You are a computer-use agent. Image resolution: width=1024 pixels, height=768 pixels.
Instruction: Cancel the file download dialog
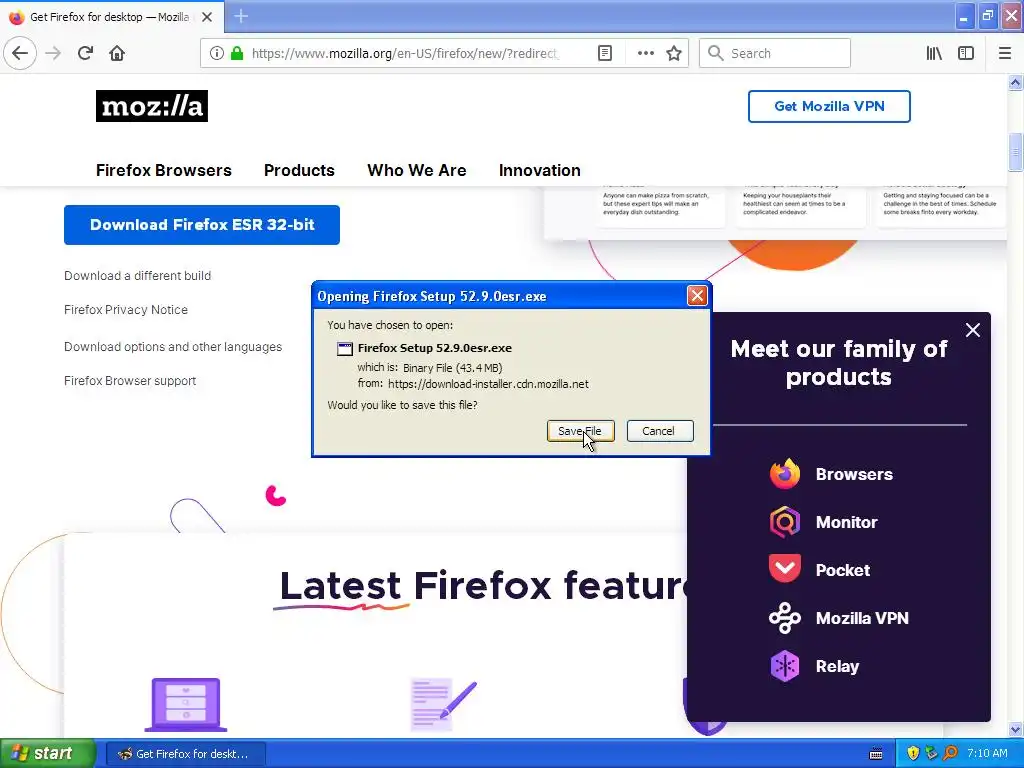pyautogui.click(x=660, y=431)
